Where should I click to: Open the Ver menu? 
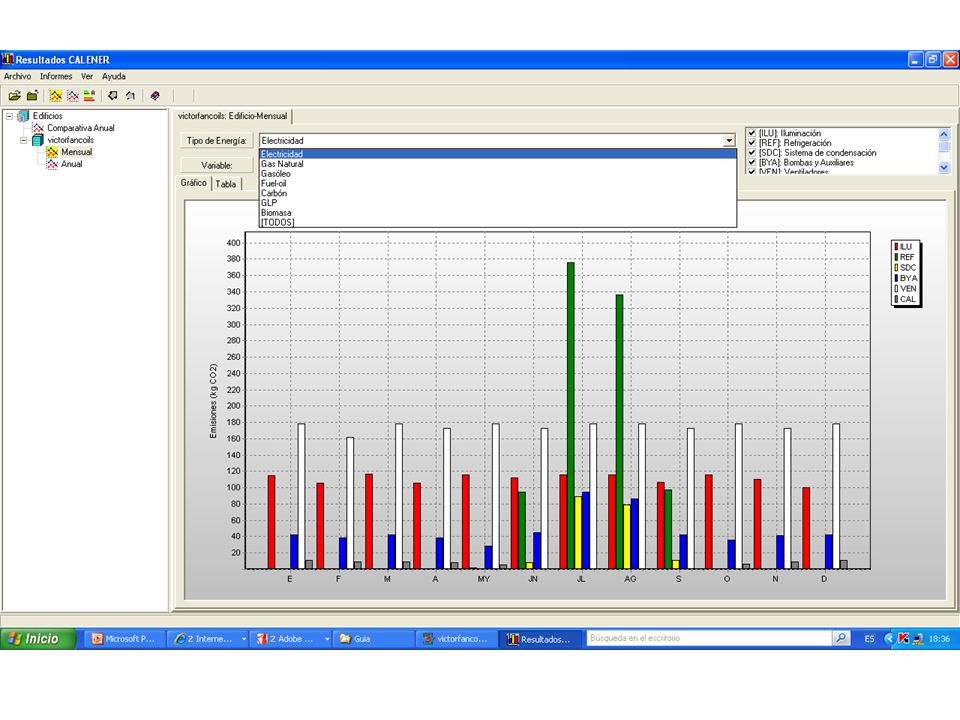pyautogui.click(x=87, y=77)
